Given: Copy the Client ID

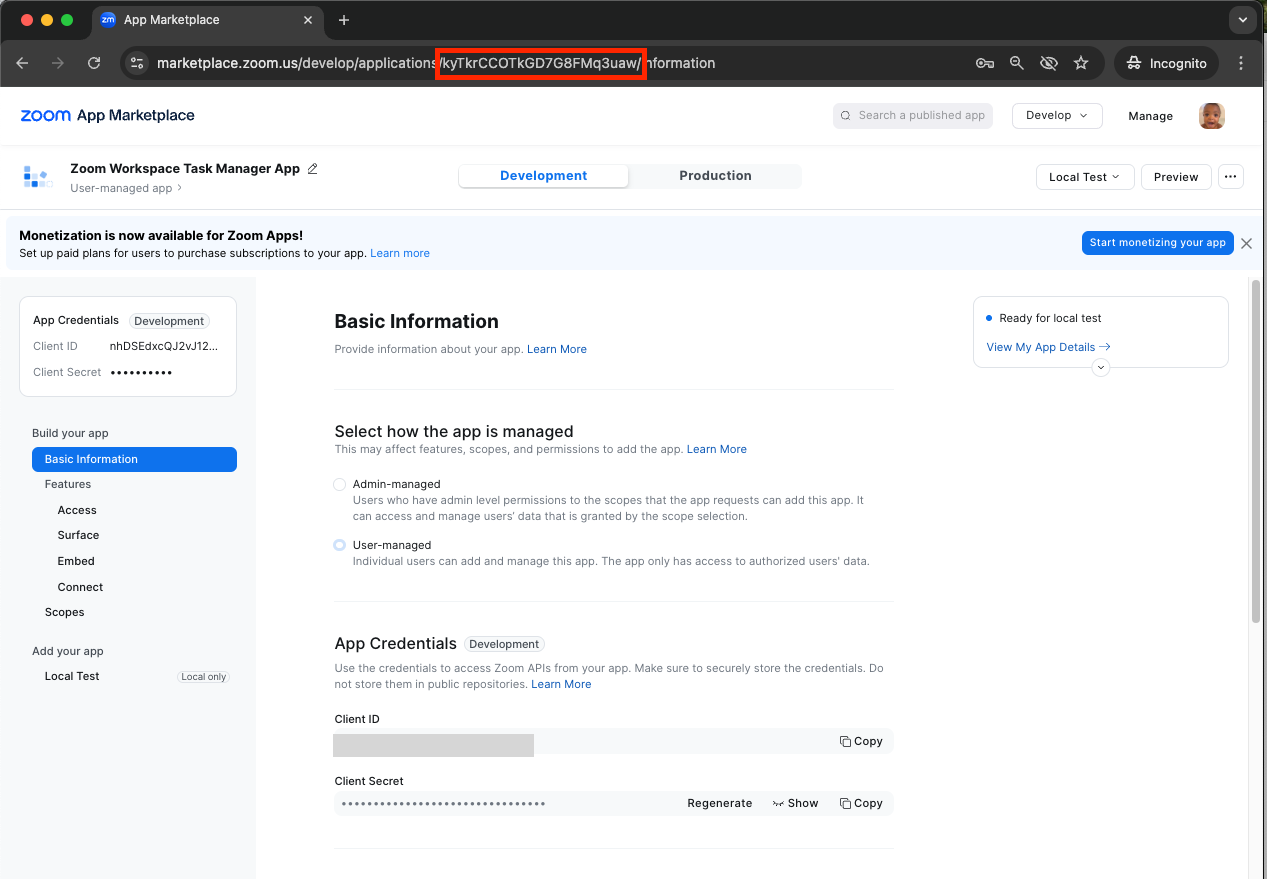Looking at the screenshot, I should 860,741.
